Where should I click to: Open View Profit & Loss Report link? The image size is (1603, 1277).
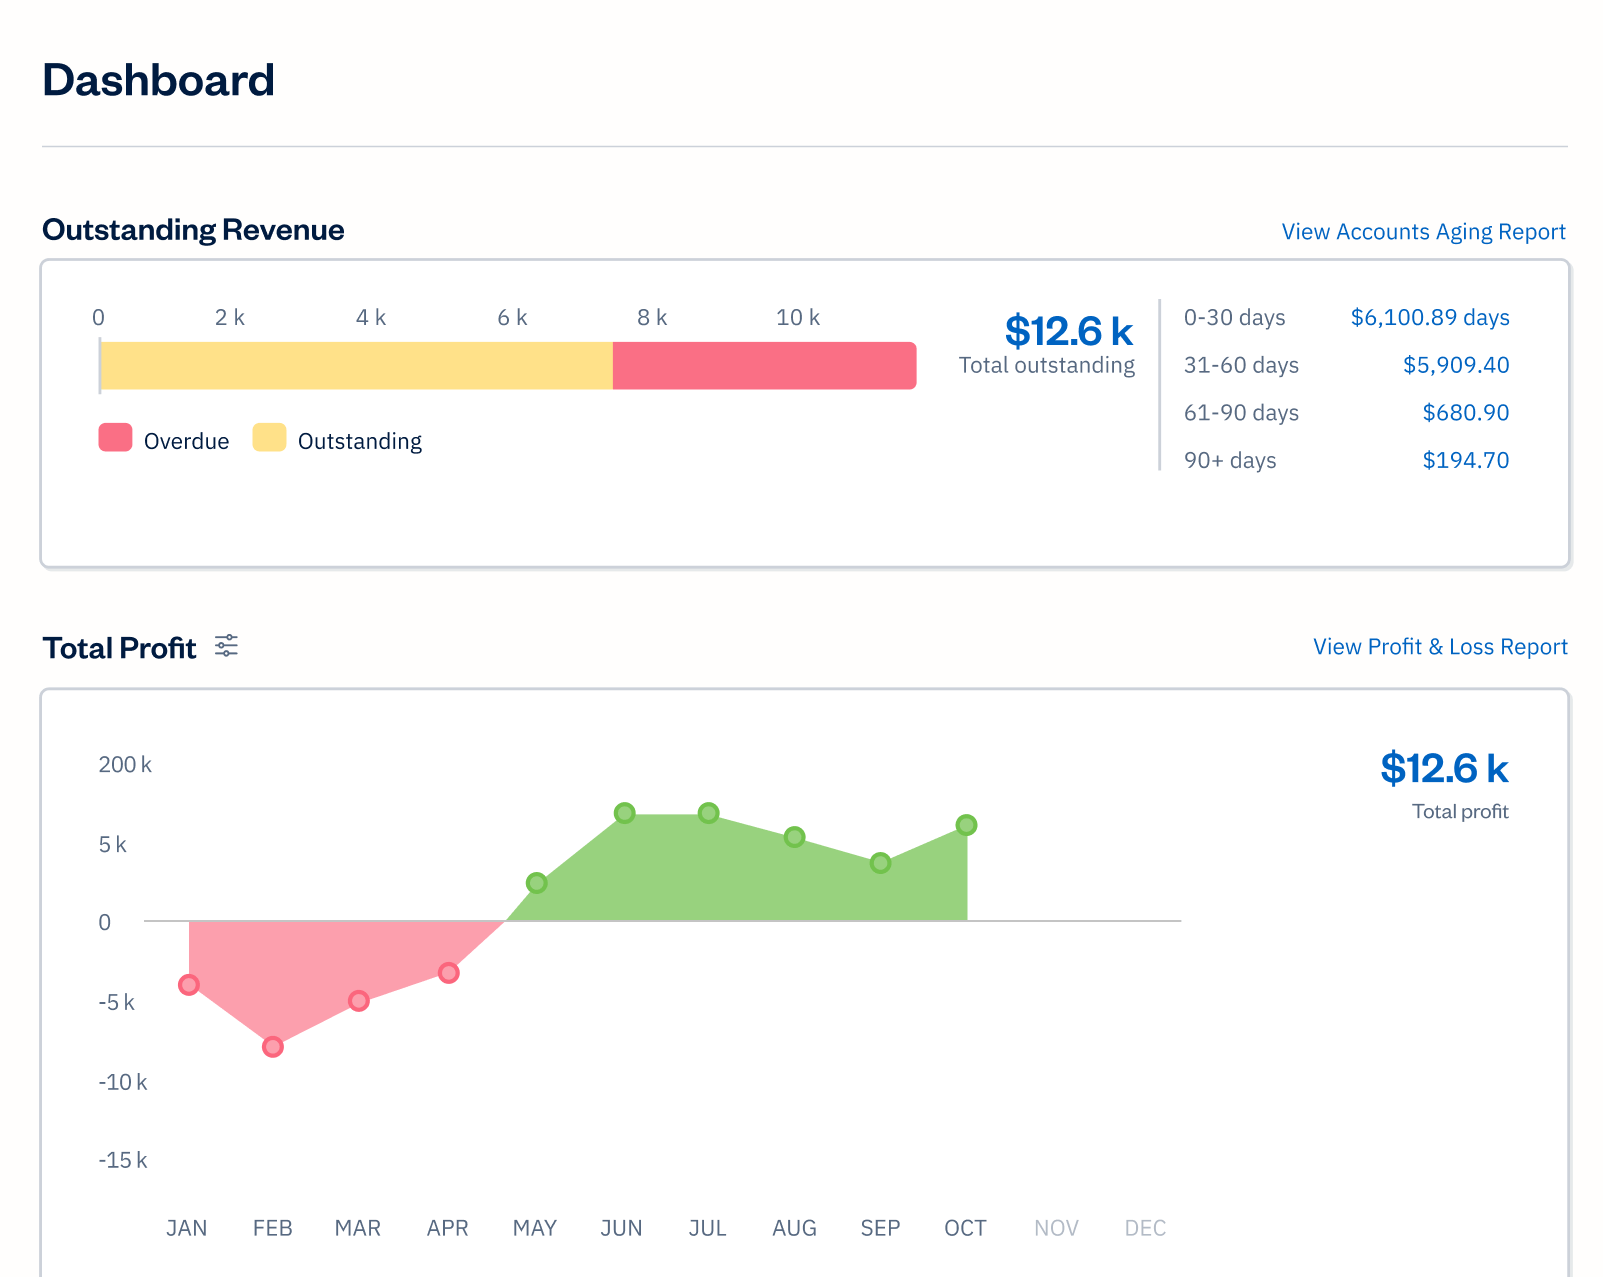tap(1440, 647)
